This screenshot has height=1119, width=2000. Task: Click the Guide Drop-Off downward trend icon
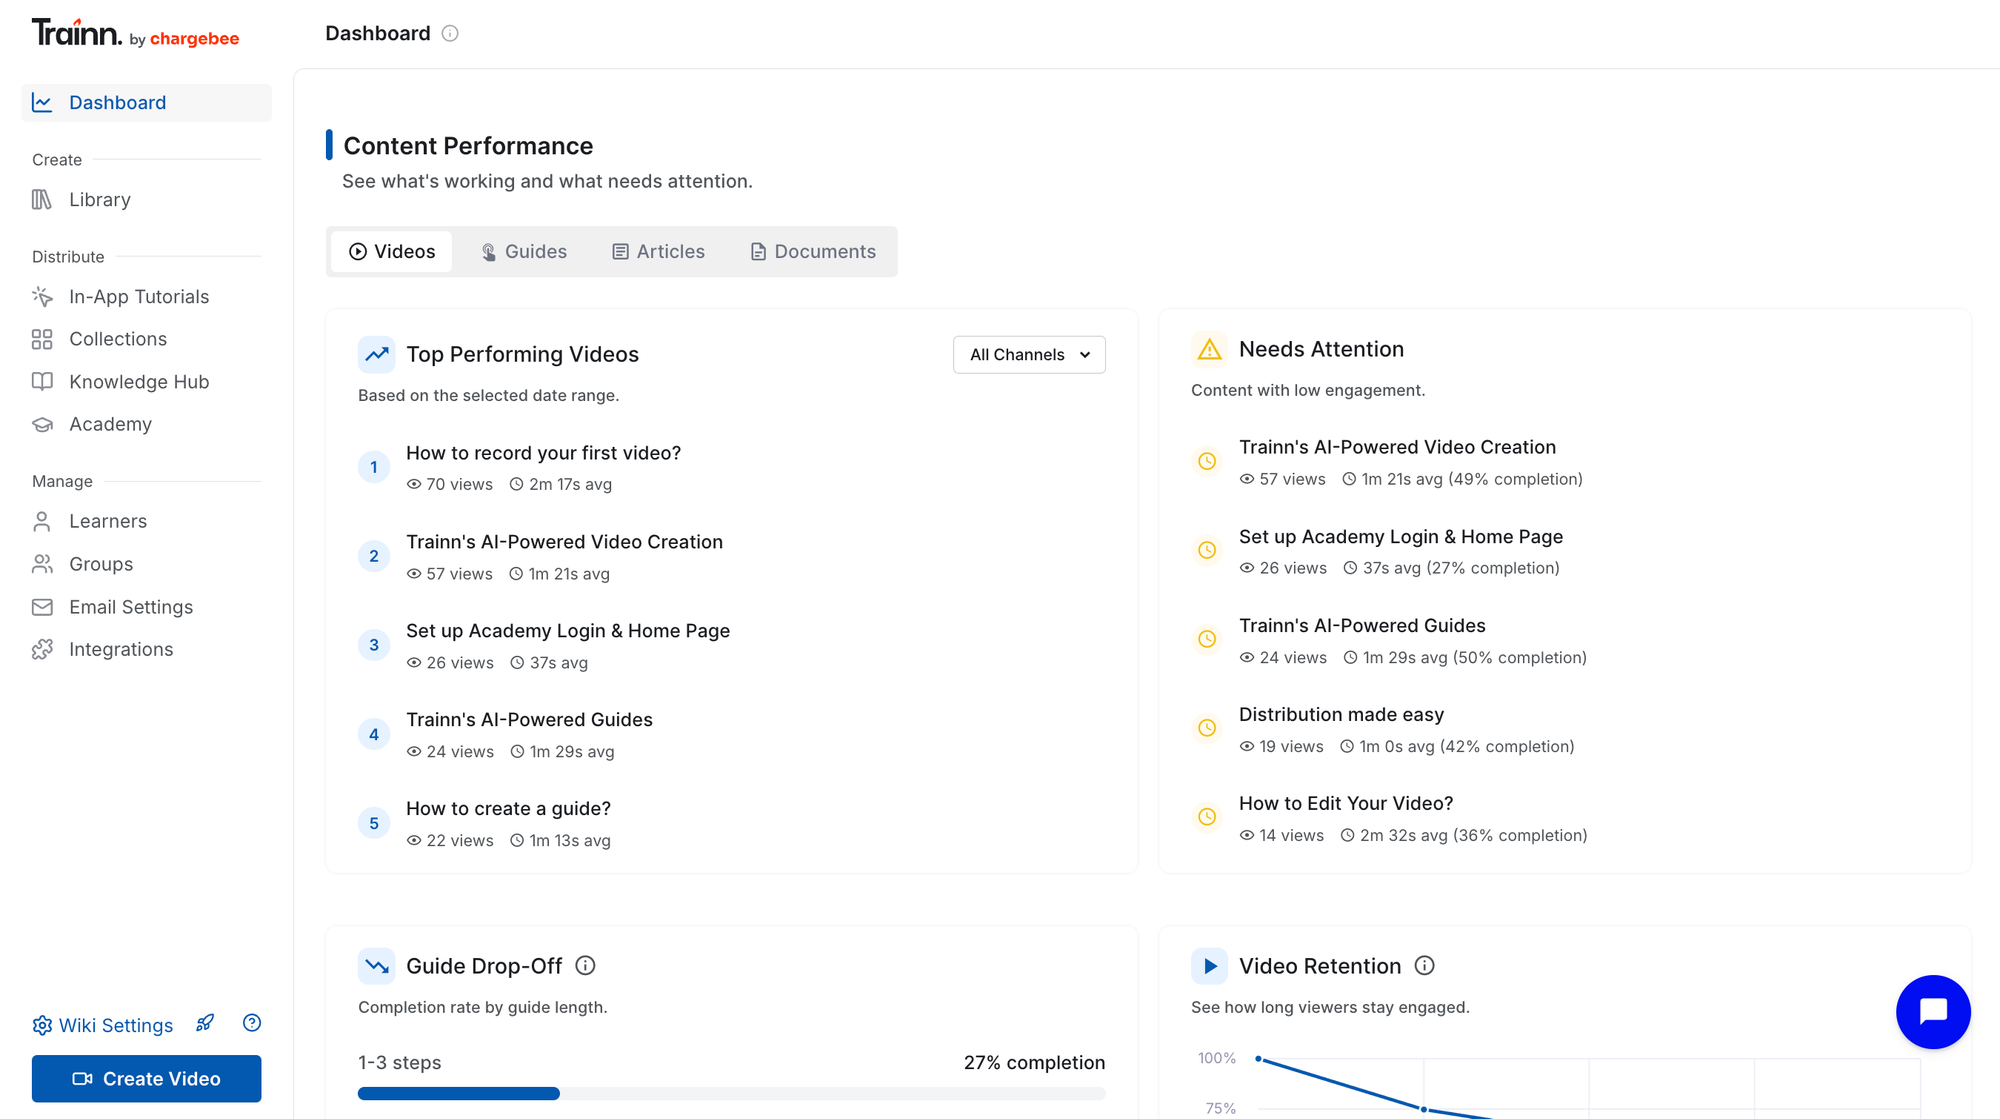[x=376, y=966]
